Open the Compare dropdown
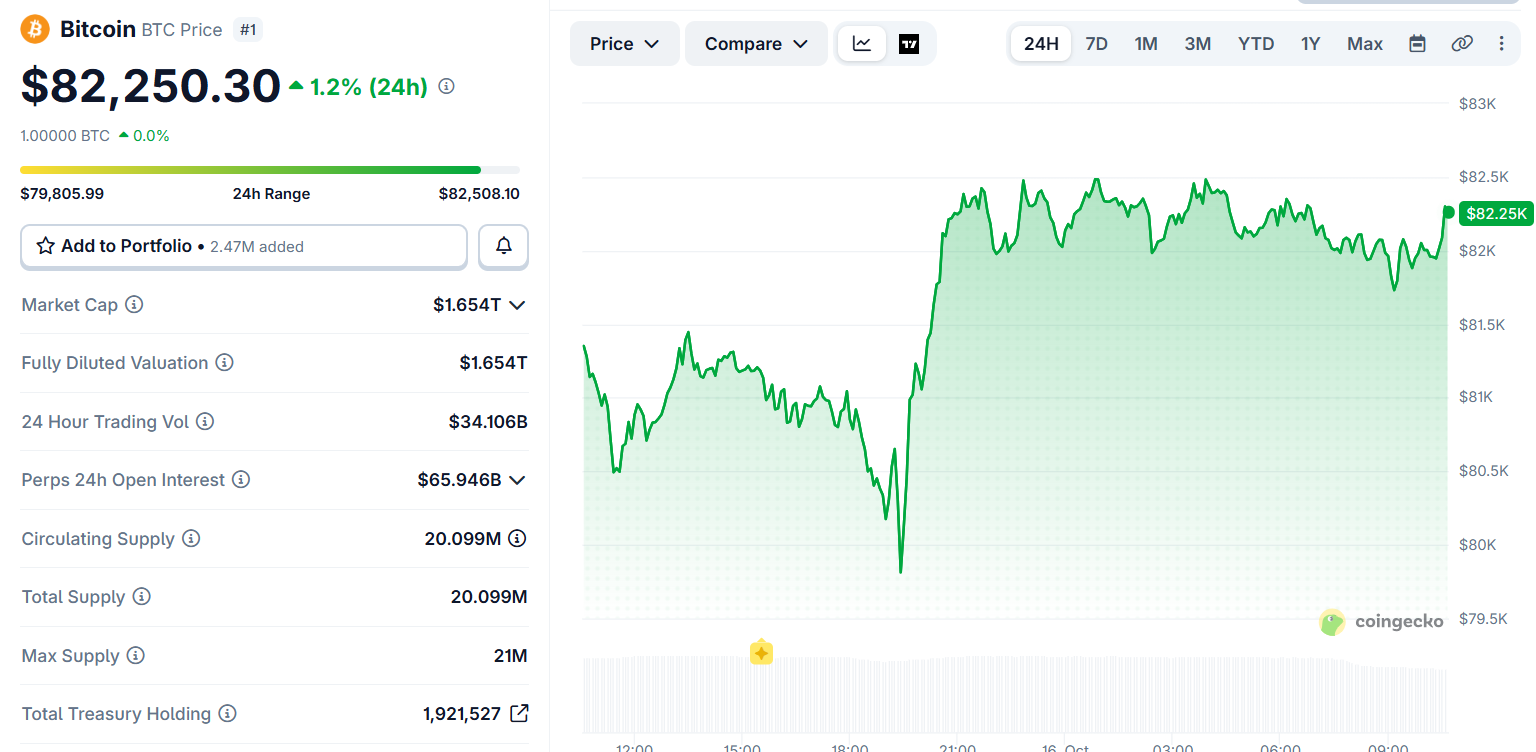This screenshot has height=752, width=1536. (x=756, y=44)
